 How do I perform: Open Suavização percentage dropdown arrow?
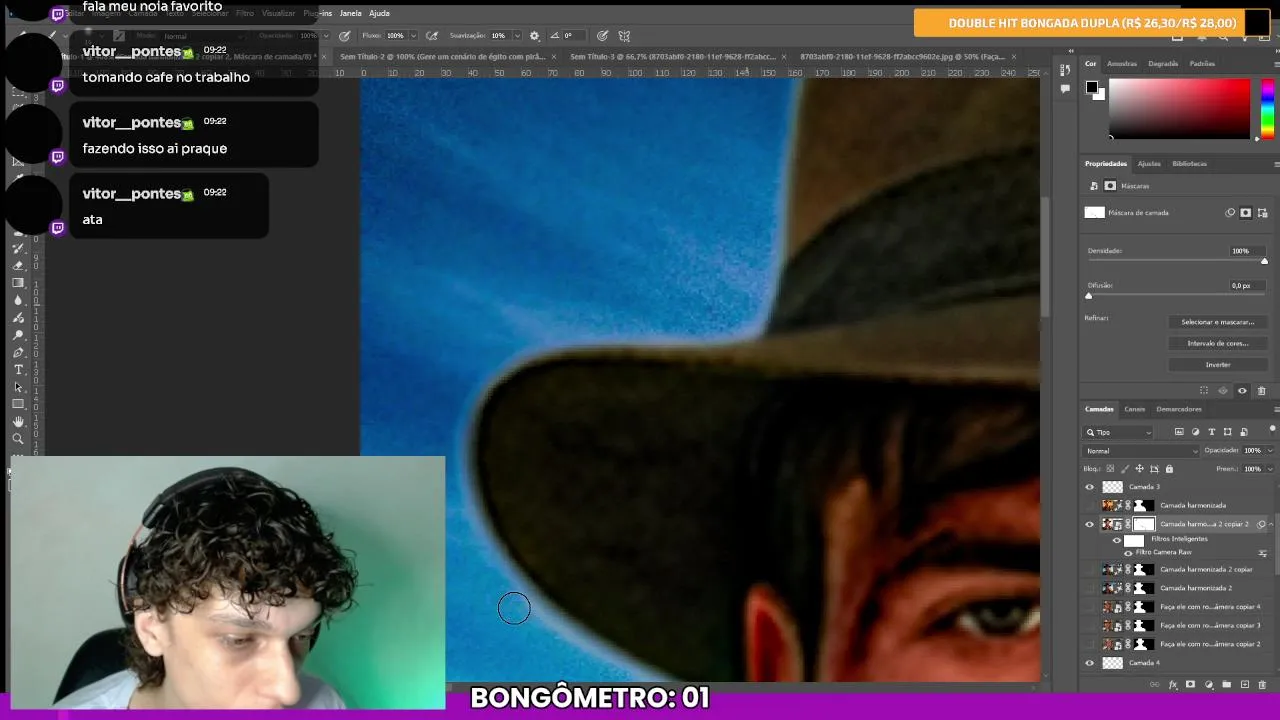tap(517, 36)
